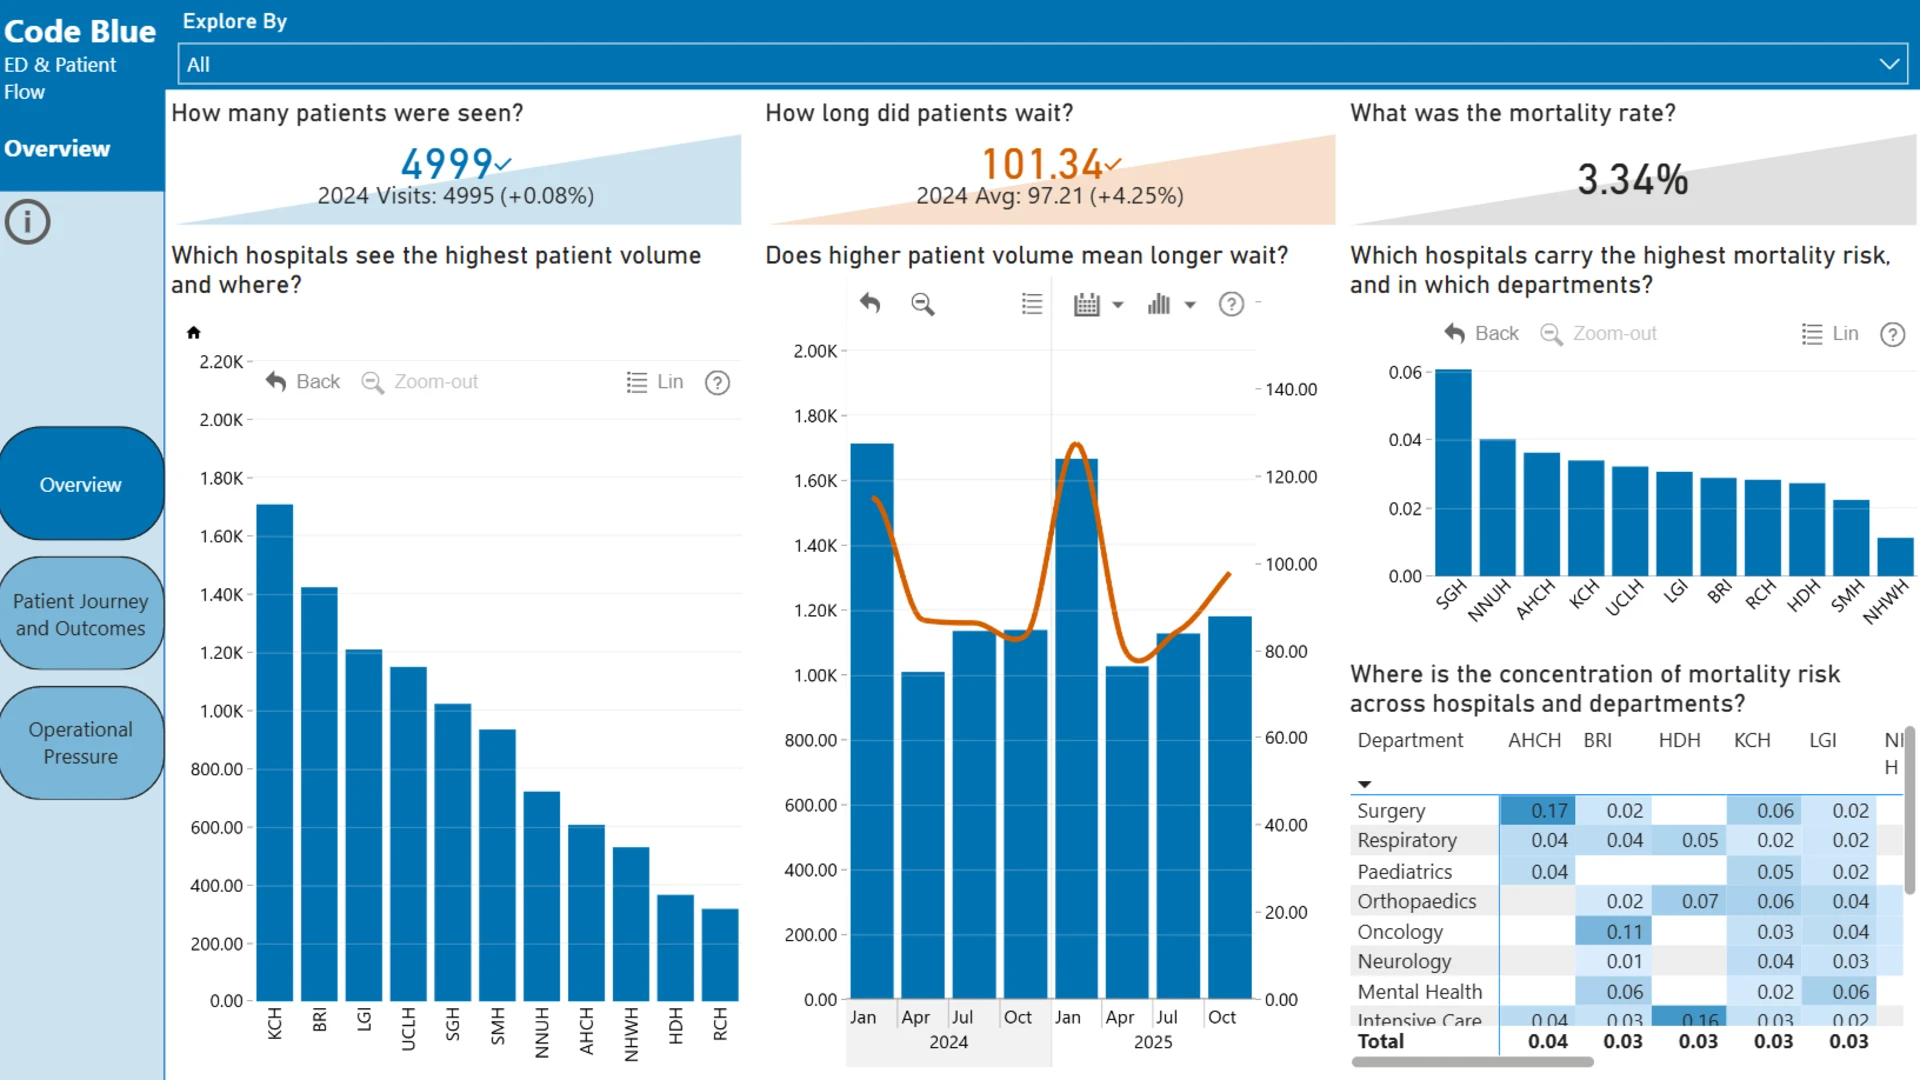Click the matrix horizontal scrollbar

pyautogui.click(x=1472, y=1062)
